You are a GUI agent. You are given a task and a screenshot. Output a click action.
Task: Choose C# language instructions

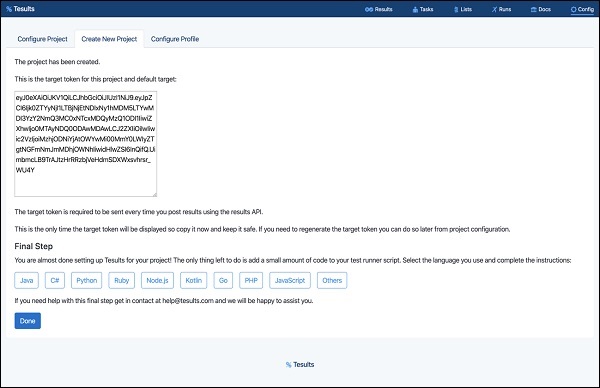tap(55, 280)
